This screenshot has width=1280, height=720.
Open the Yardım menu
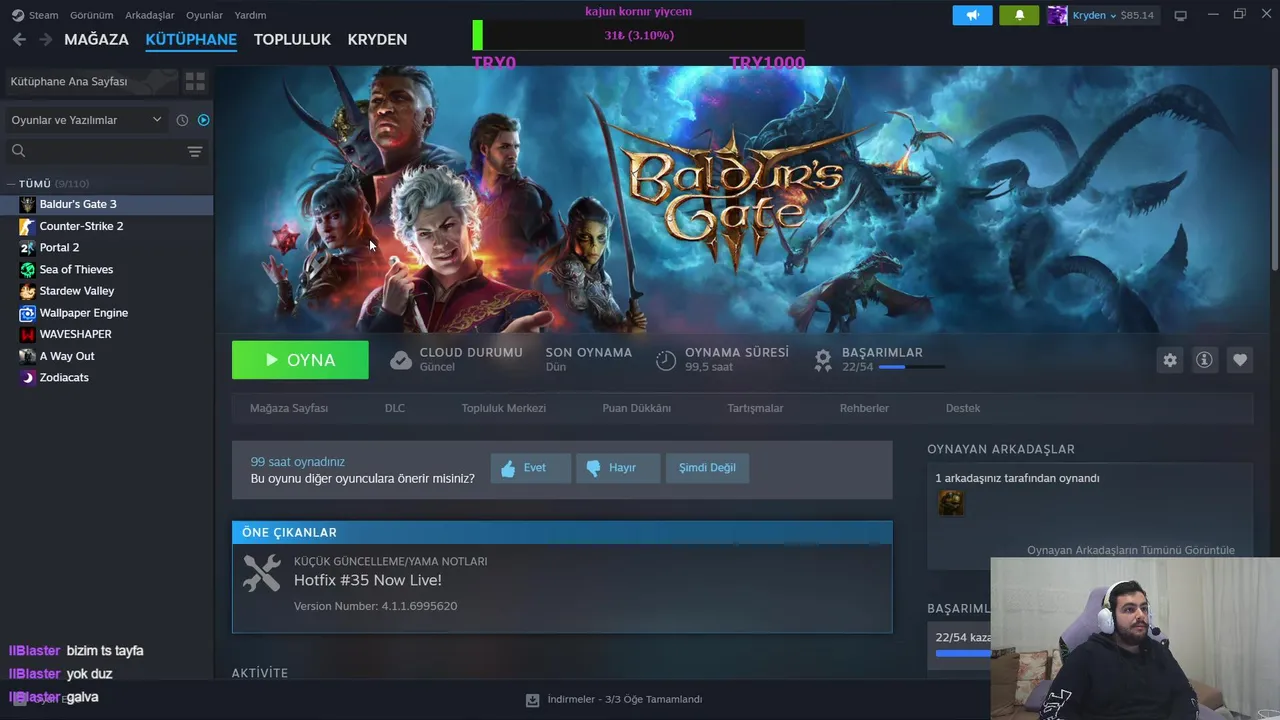coord(250,15)
